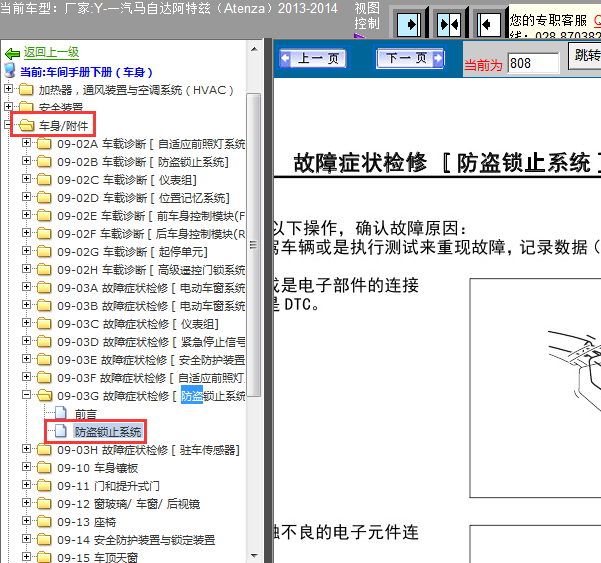The image size is (601, 563).
Task: Click the folder icon for 09-10 车身镶板
Action: coord(44,468)
